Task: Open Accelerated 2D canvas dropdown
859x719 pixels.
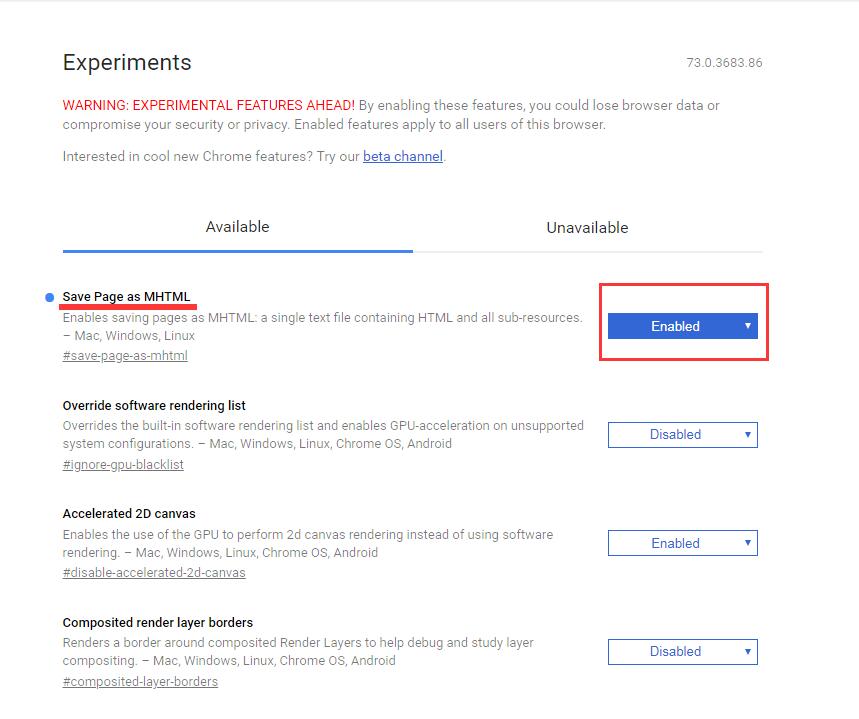Action: point(682,543)
